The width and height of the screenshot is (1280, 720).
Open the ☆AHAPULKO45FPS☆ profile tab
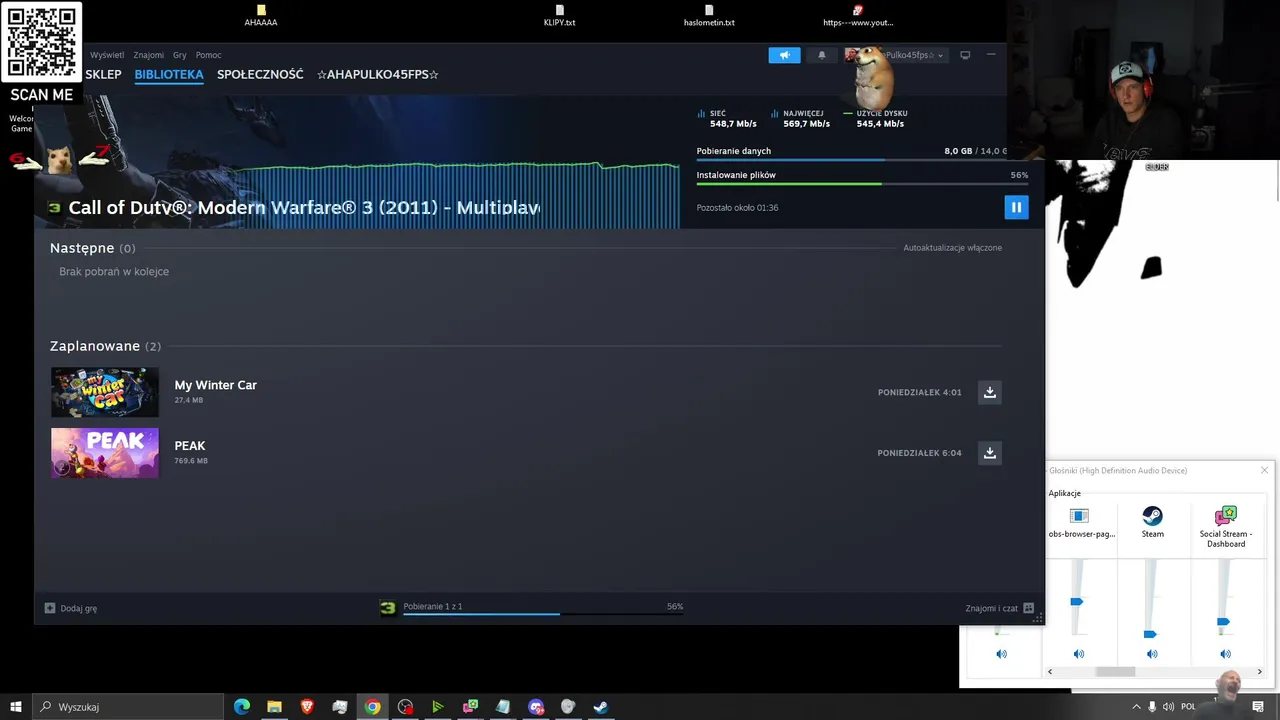[x=378, y=74]
